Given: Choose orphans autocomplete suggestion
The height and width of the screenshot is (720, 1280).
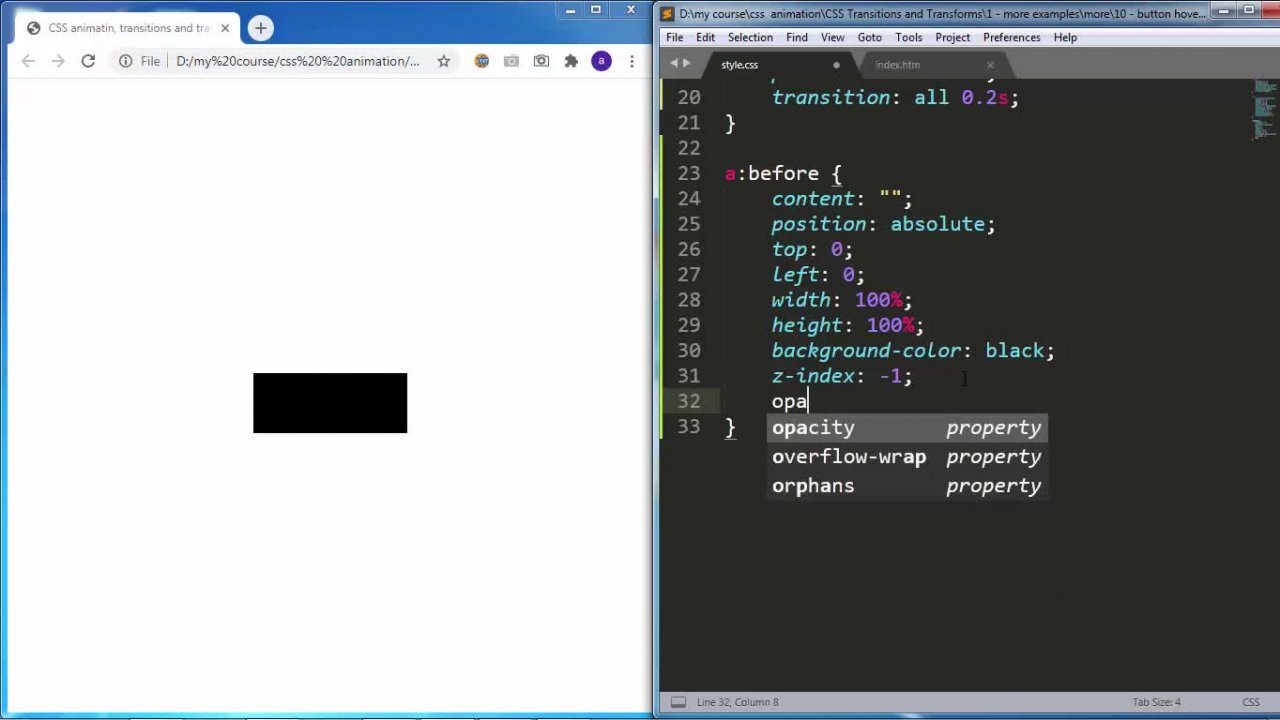Looking at the screenshot, I should coord(907,486).
